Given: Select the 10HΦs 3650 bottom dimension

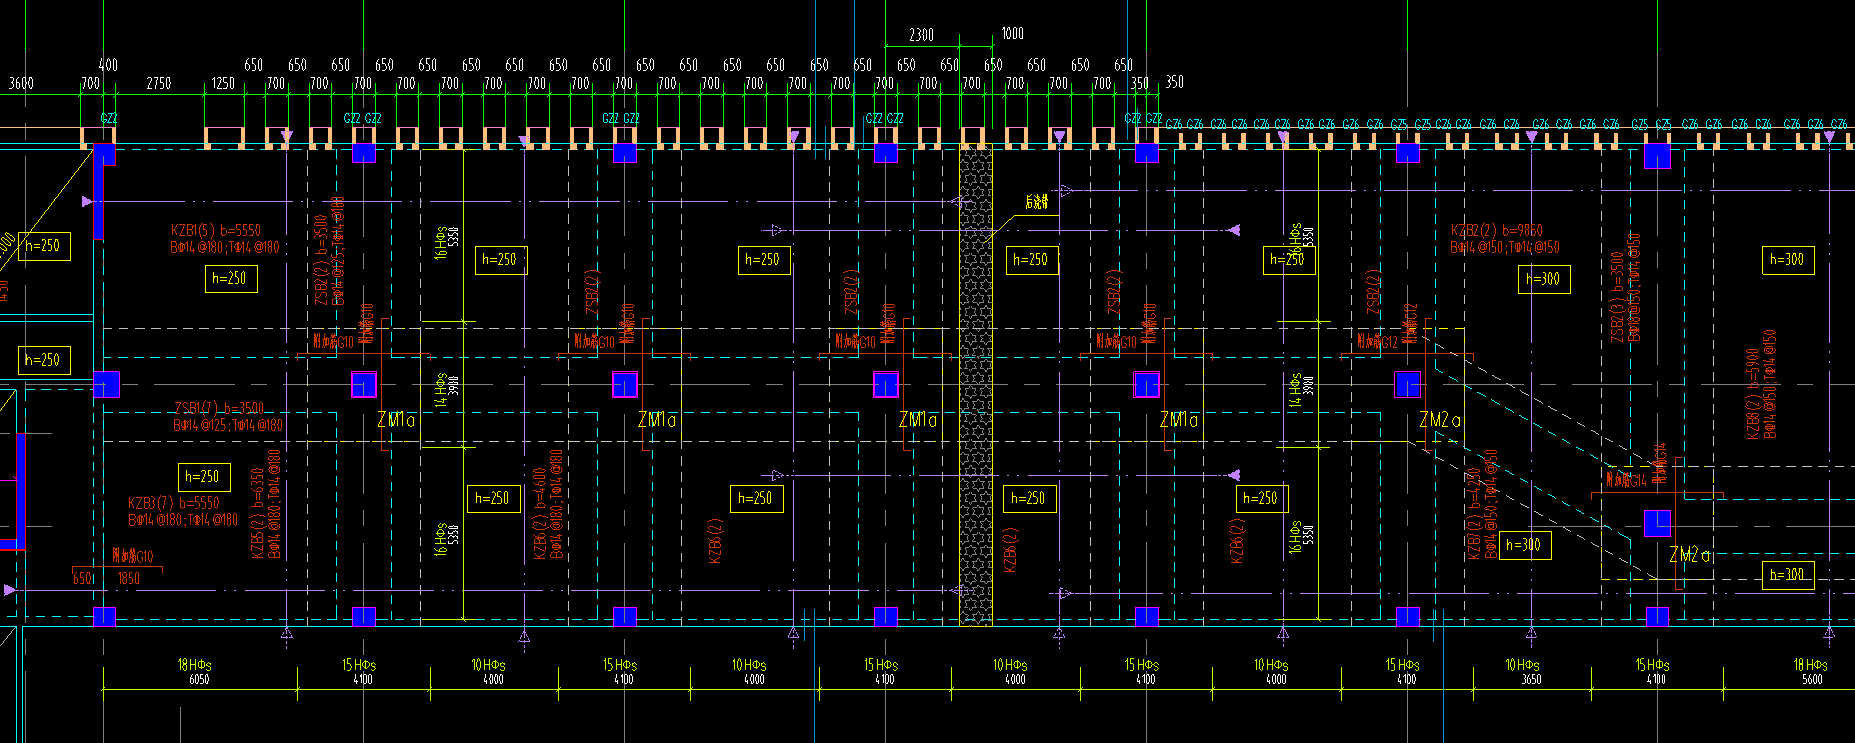Looking at the screenshot, I should point(1524,671).
